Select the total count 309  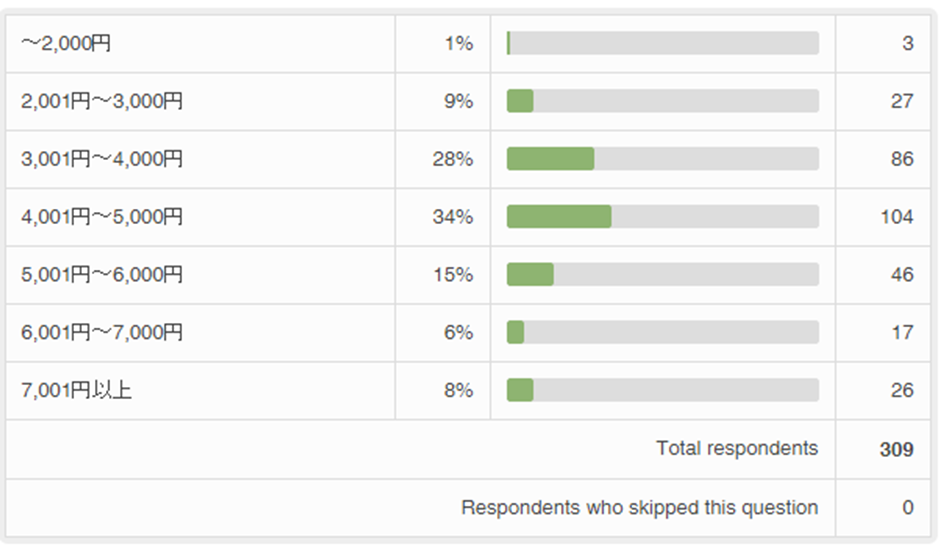pos(896,450)
